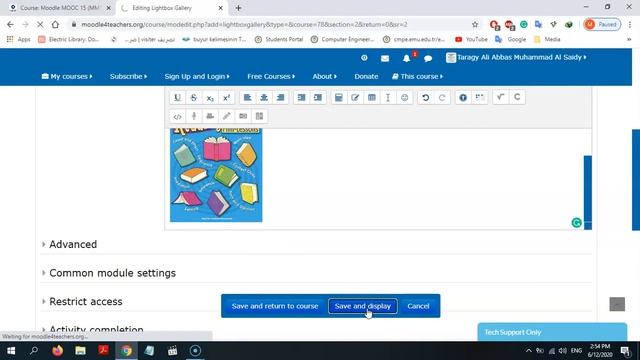Open the screenreader helper braille icon
This screenshot has width=640, height=360.
(480, 98)
